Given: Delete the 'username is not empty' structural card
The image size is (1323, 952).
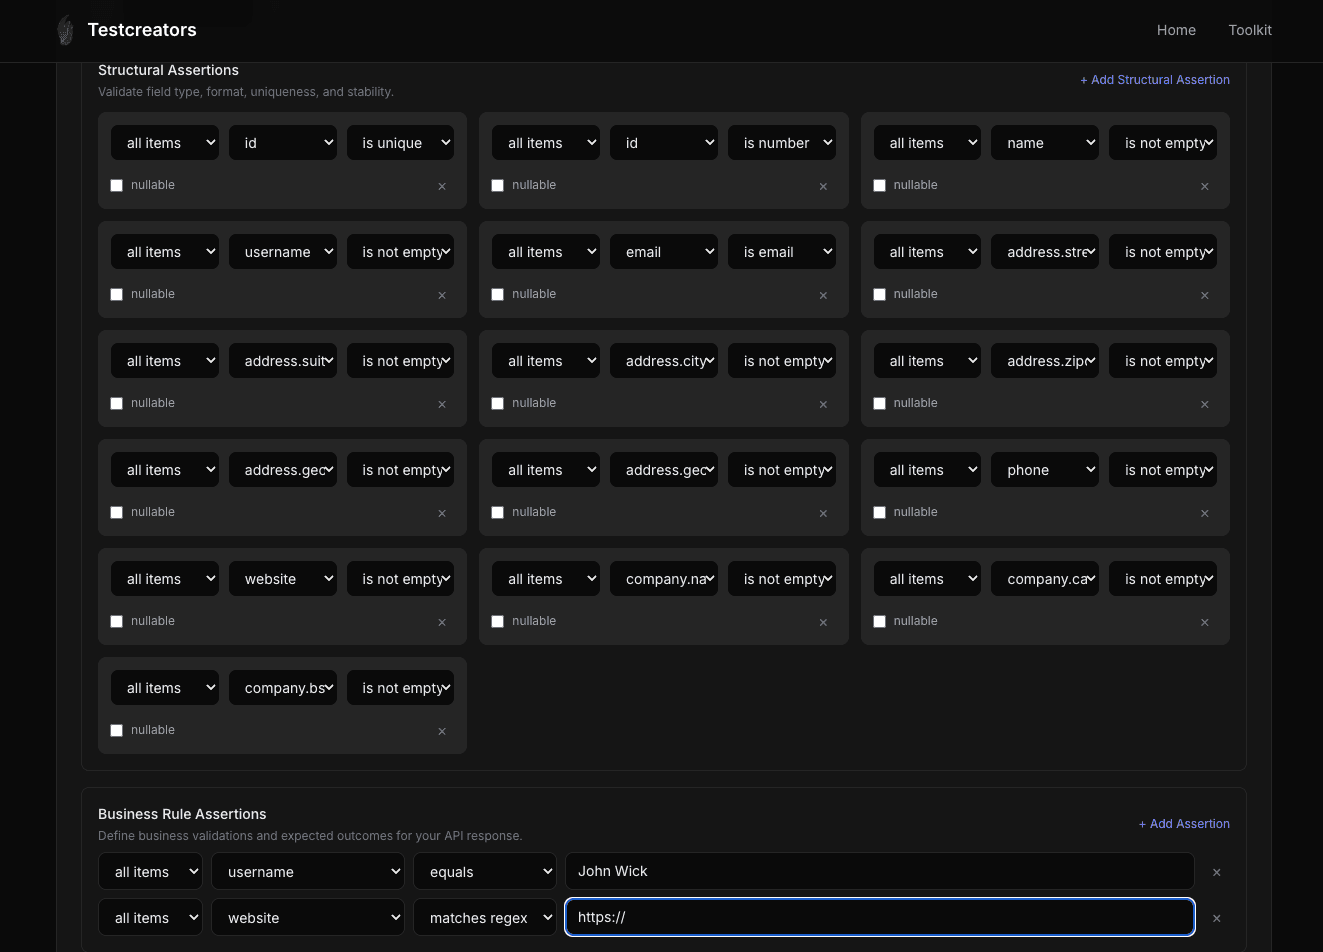Looking at the screenshot, I should tap(442, 295).
